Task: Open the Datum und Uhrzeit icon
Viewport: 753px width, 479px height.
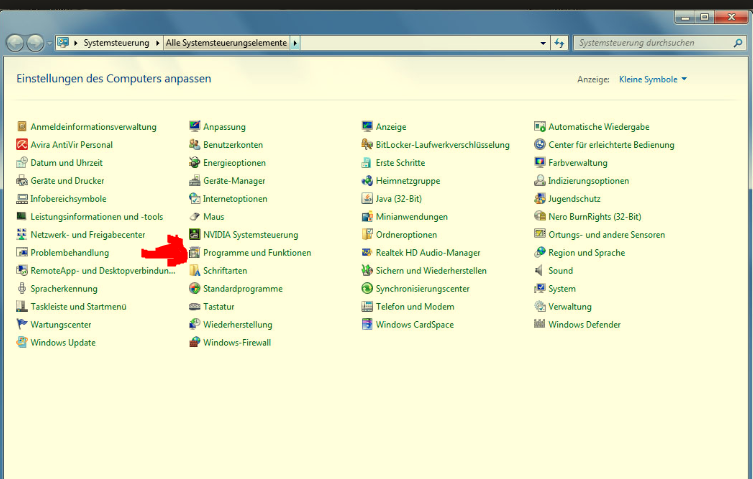Action: pos(22,162)
